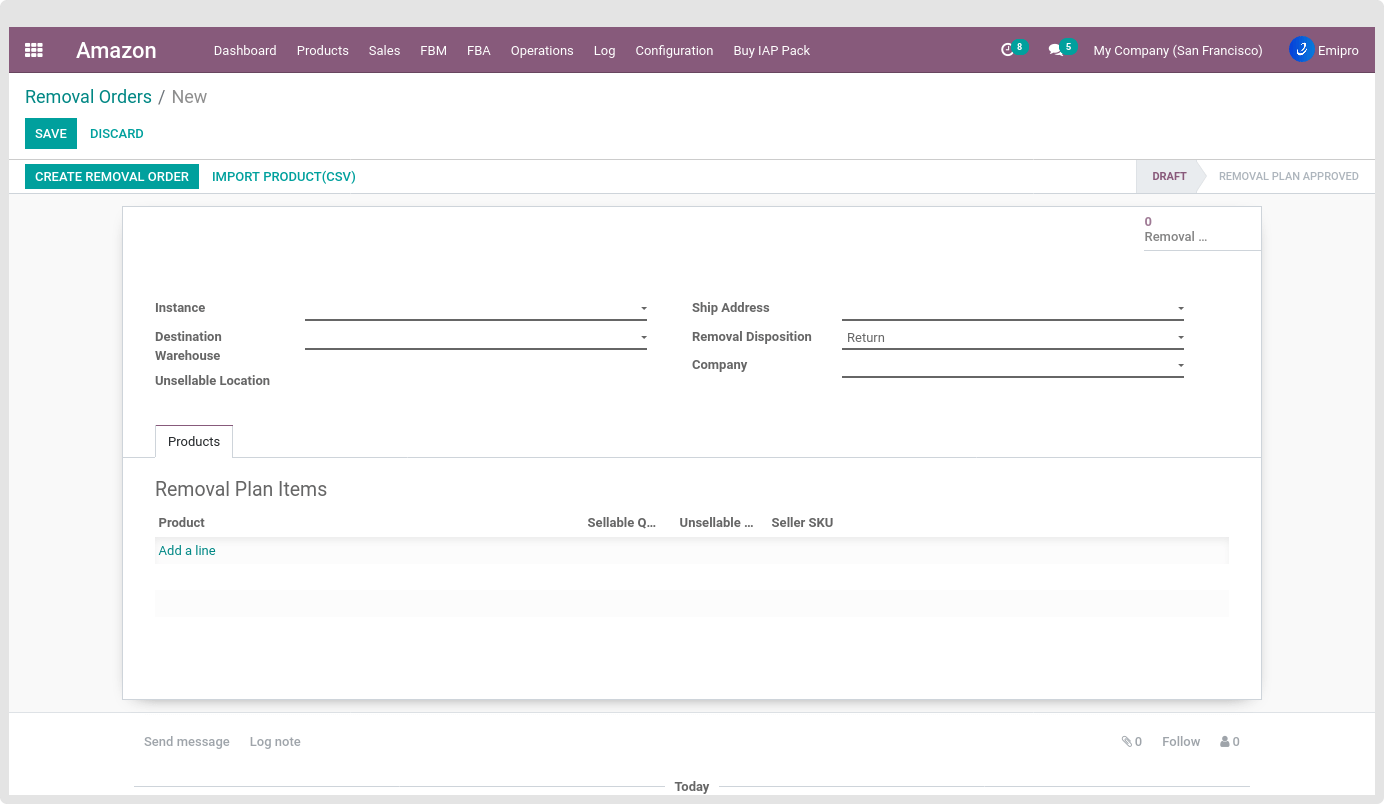This screenshot has width=1384, height=804.
Task: Open the conversations chat bubble icon
Action: click(x=1055, y=50)
